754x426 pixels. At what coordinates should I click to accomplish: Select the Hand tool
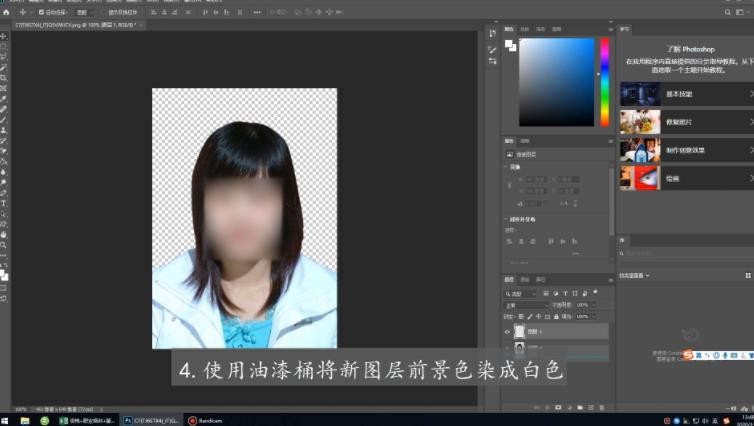(3, 235)
